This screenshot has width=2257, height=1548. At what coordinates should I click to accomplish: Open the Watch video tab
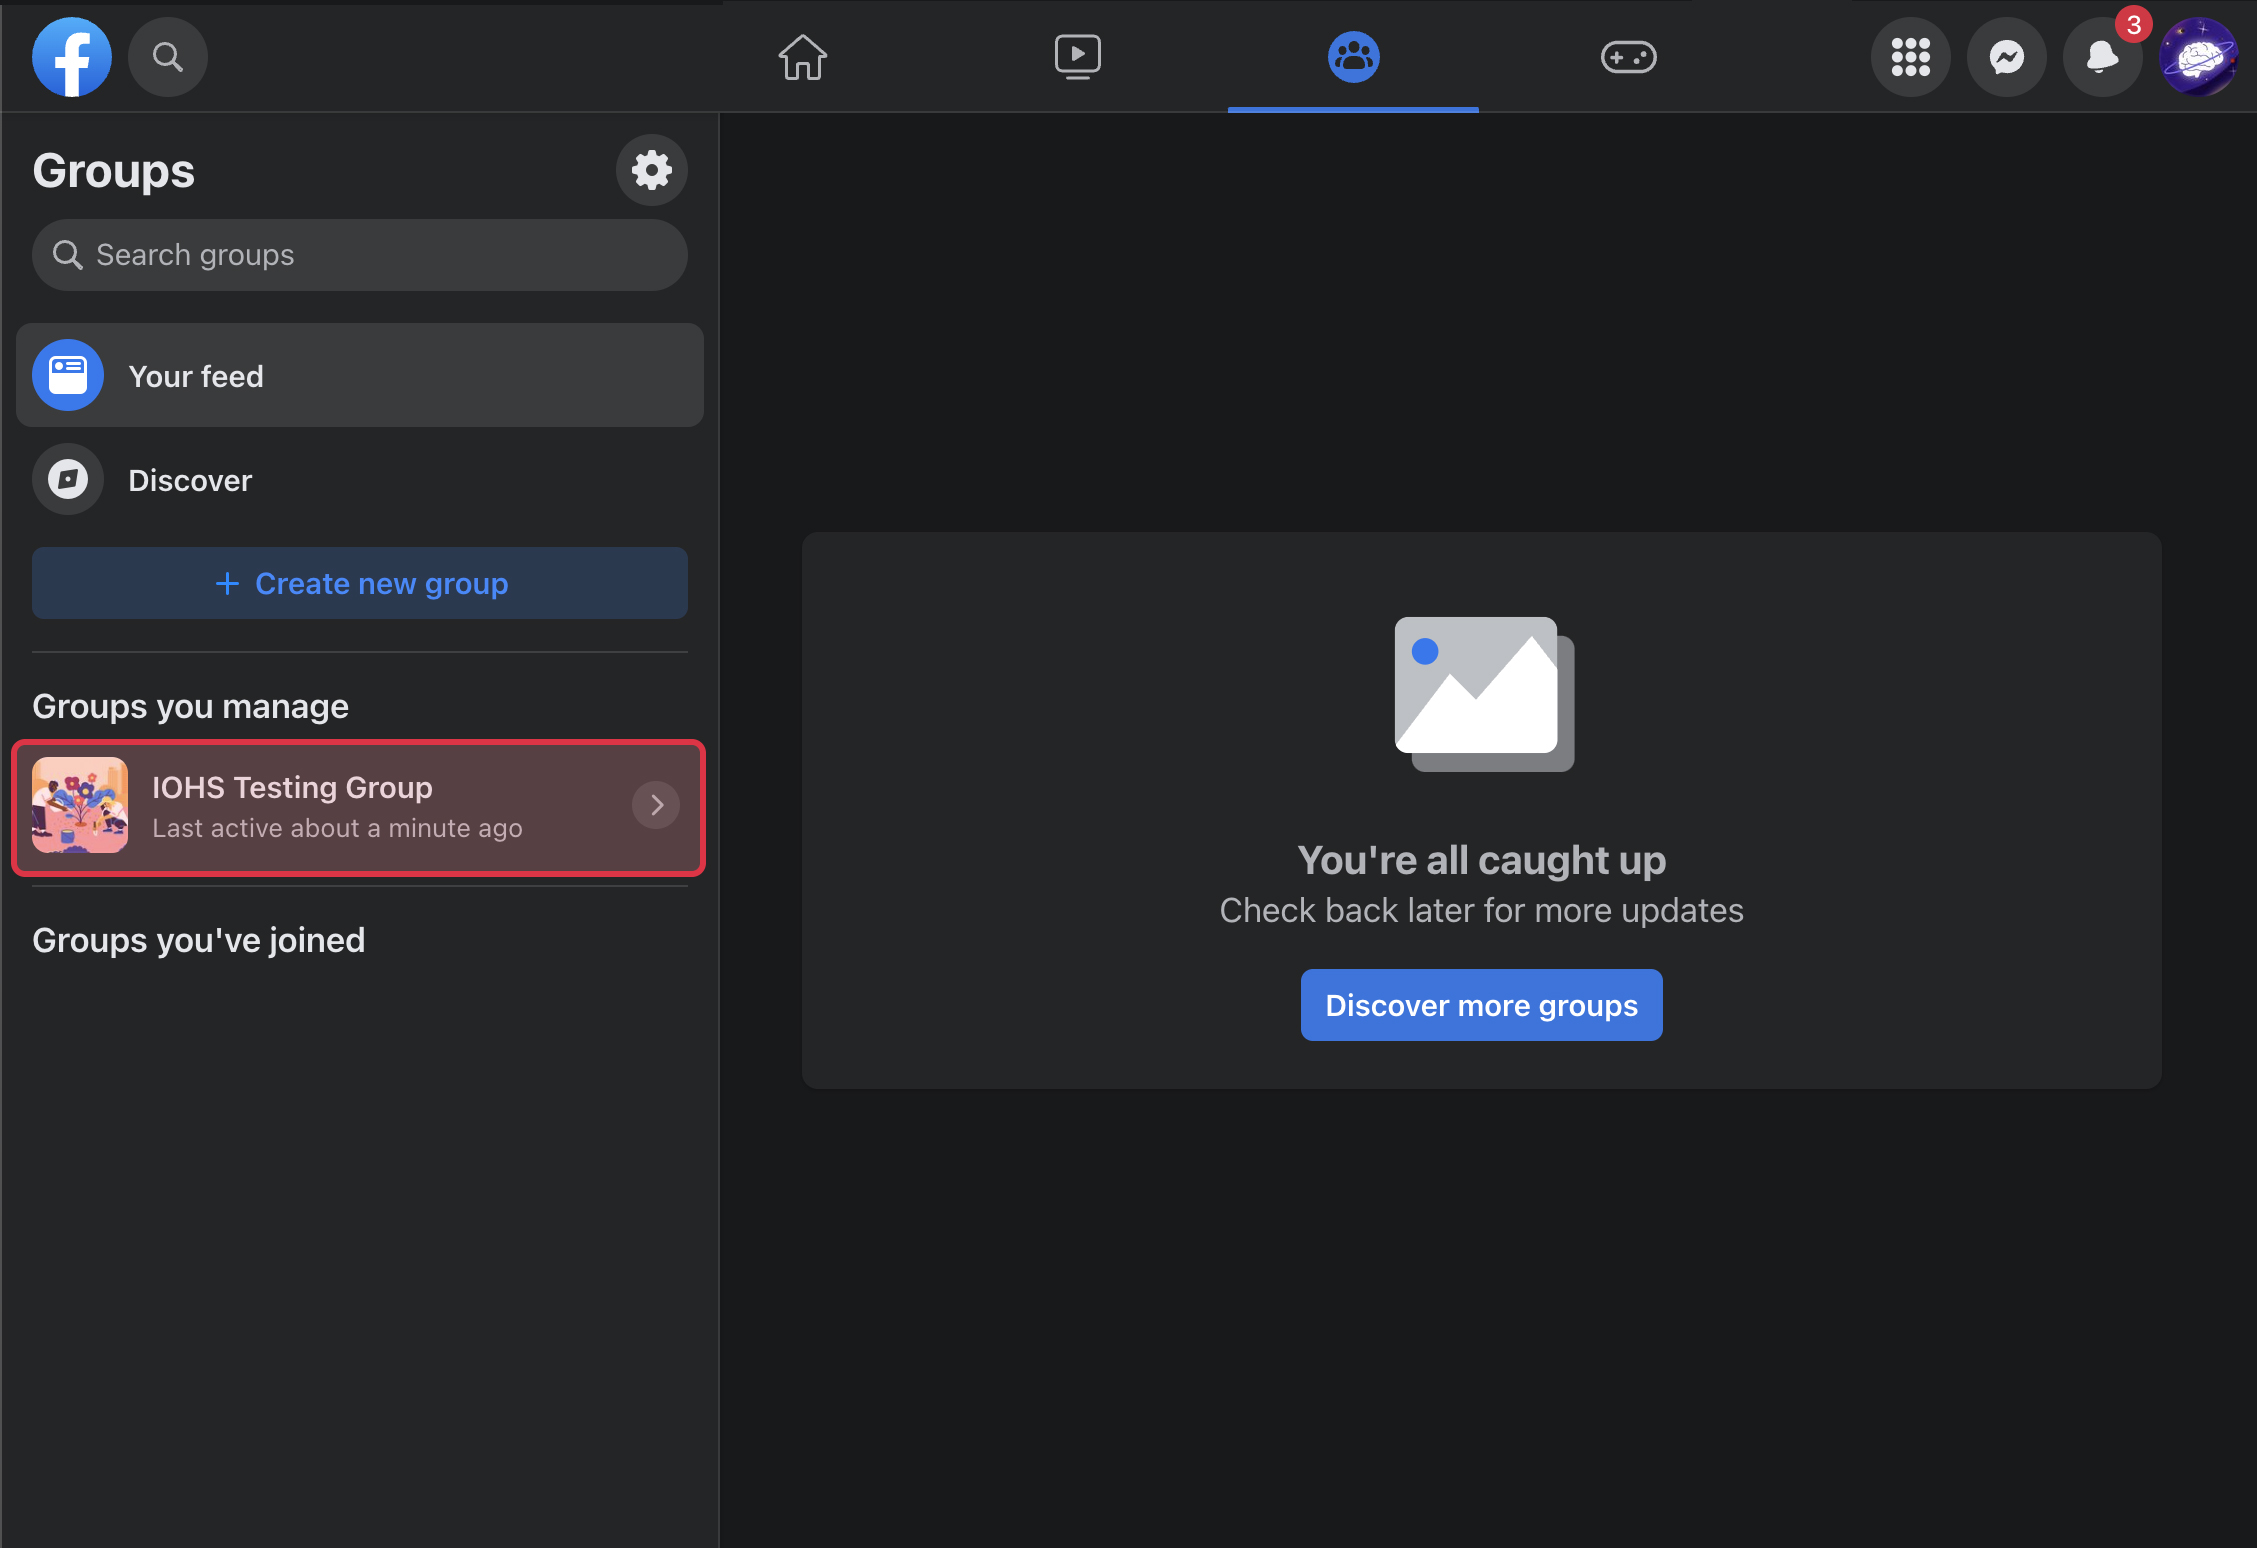(1077, 57)
